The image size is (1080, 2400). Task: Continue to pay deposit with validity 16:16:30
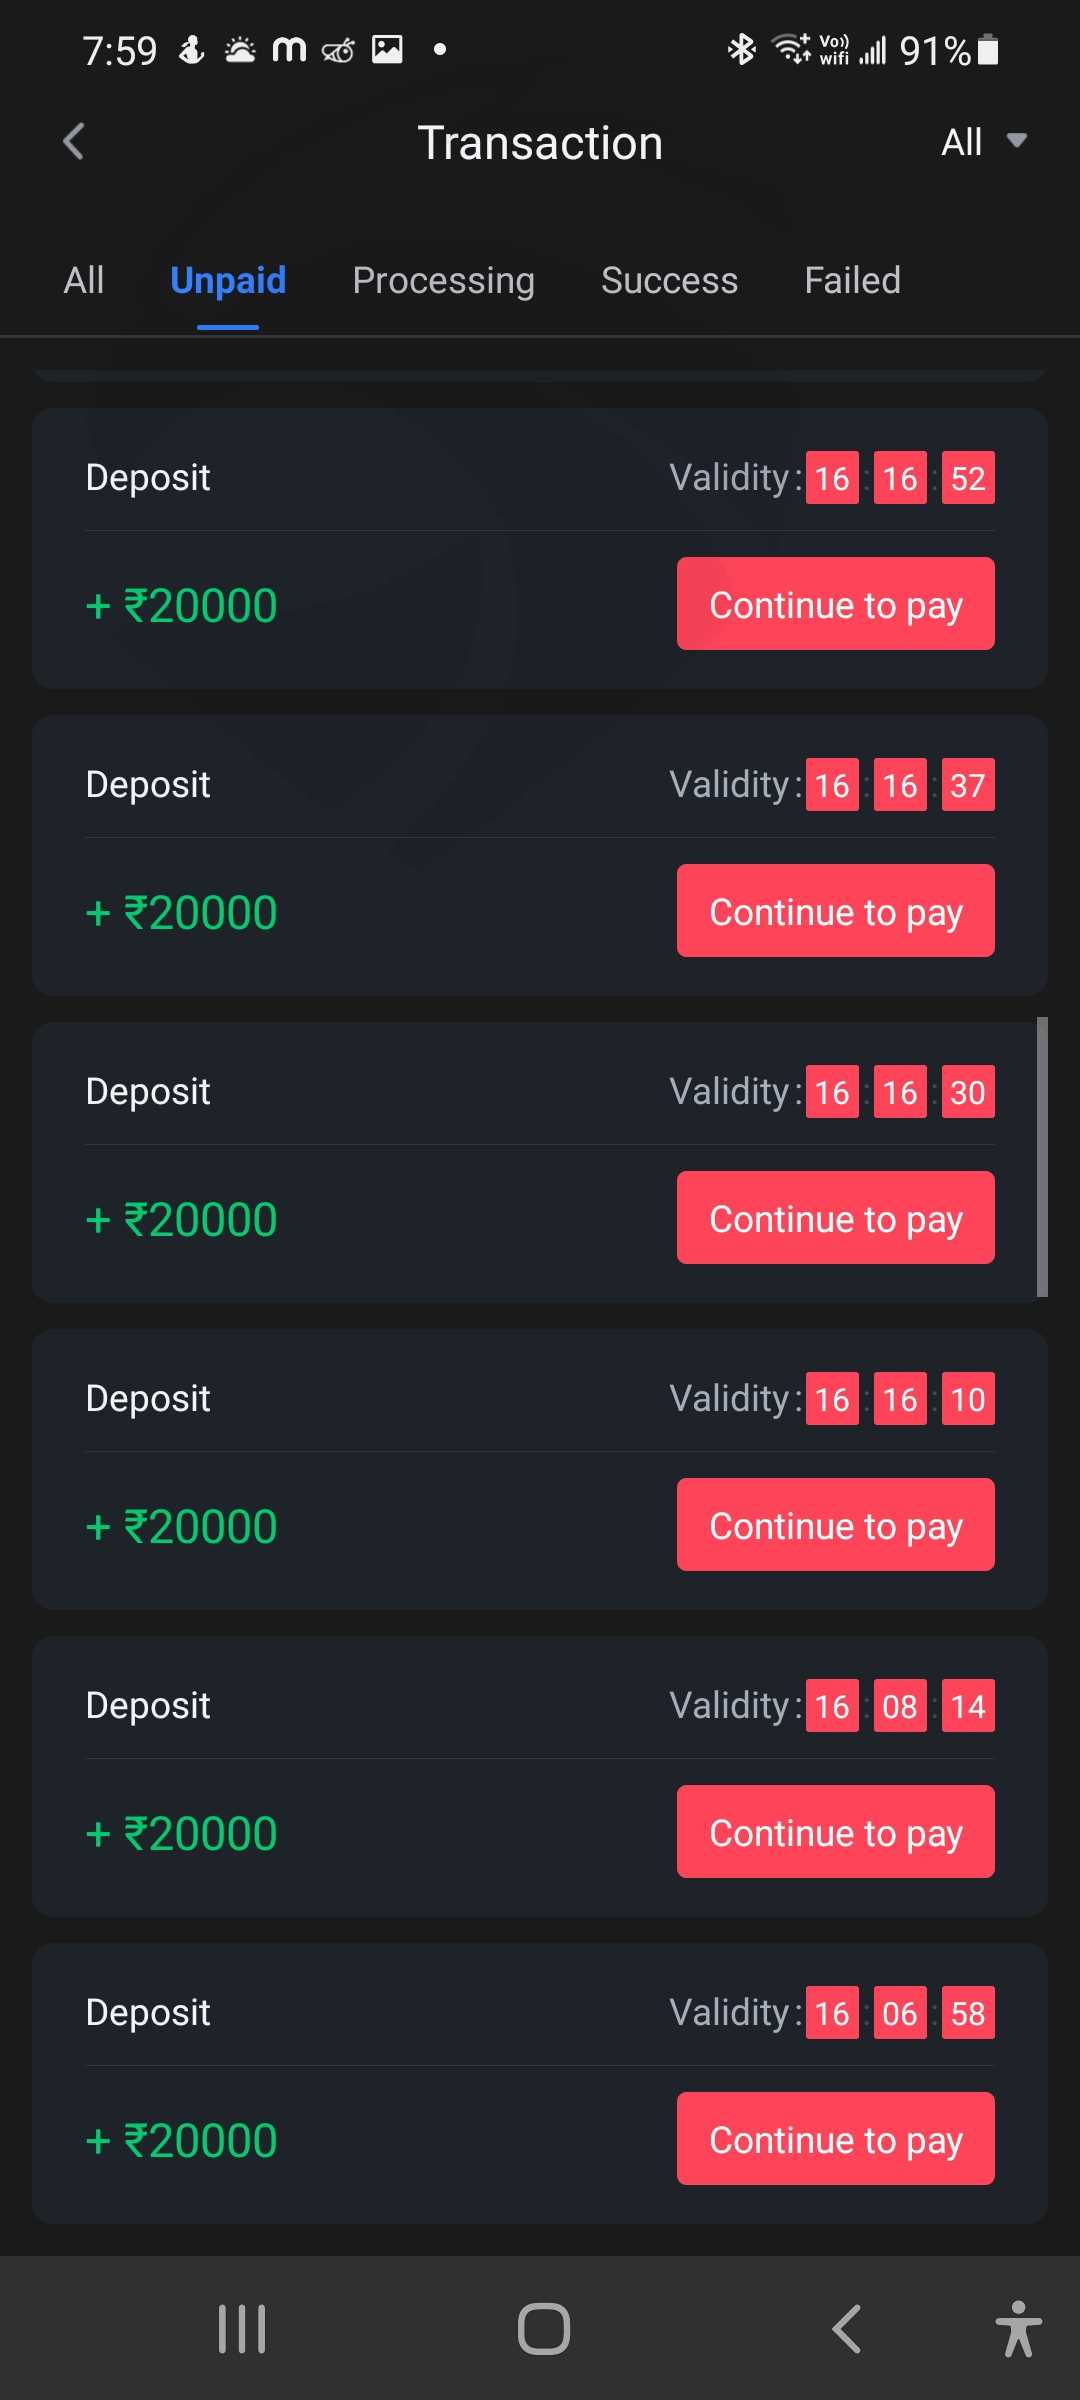point(835,1218)
